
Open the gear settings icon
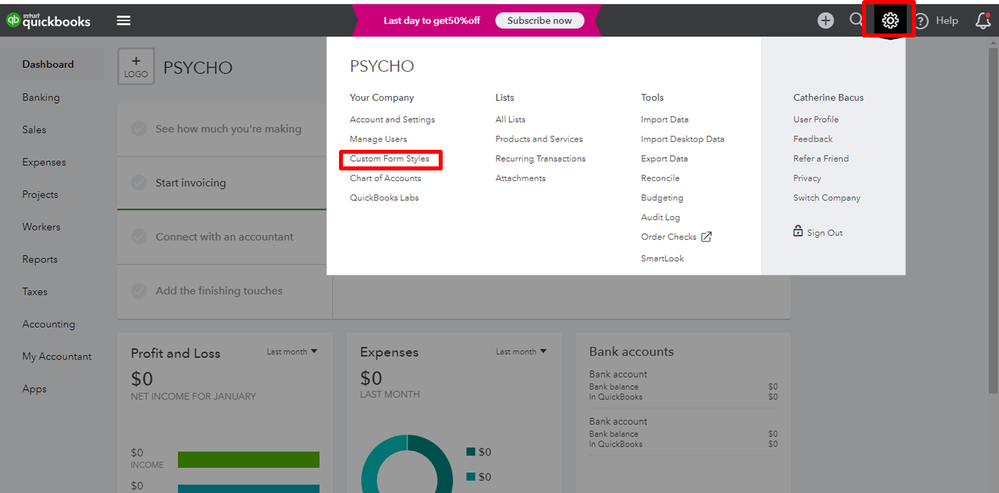[890, 20]
